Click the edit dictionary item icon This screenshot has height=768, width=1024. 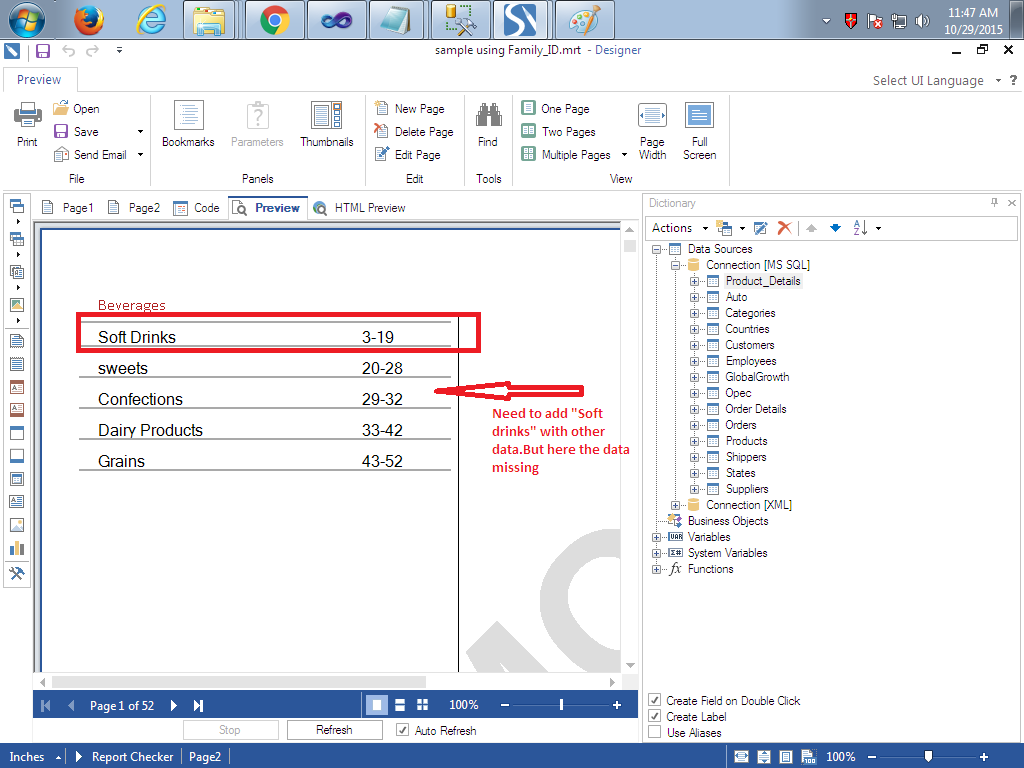pyautogui.click(x=760, y=228)
